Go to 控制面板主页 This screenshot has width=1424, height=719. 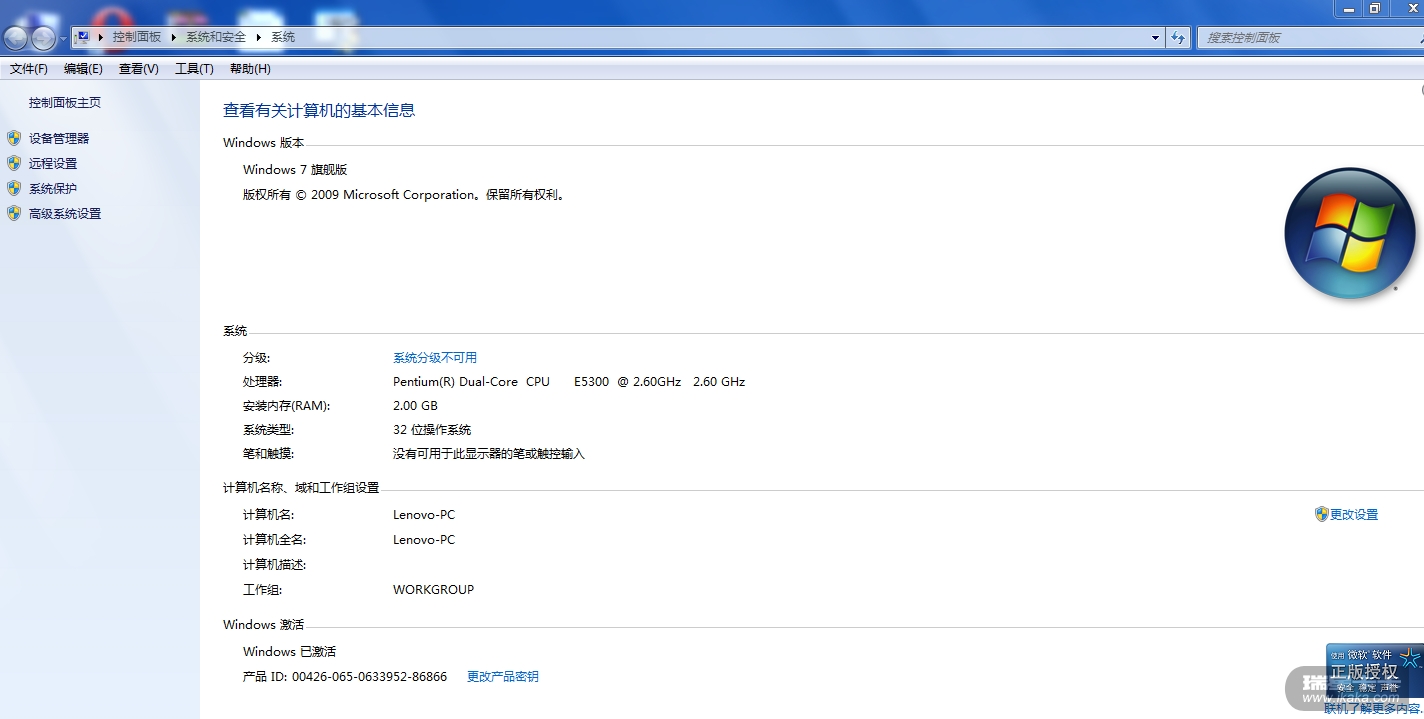(x=65, y=103)
